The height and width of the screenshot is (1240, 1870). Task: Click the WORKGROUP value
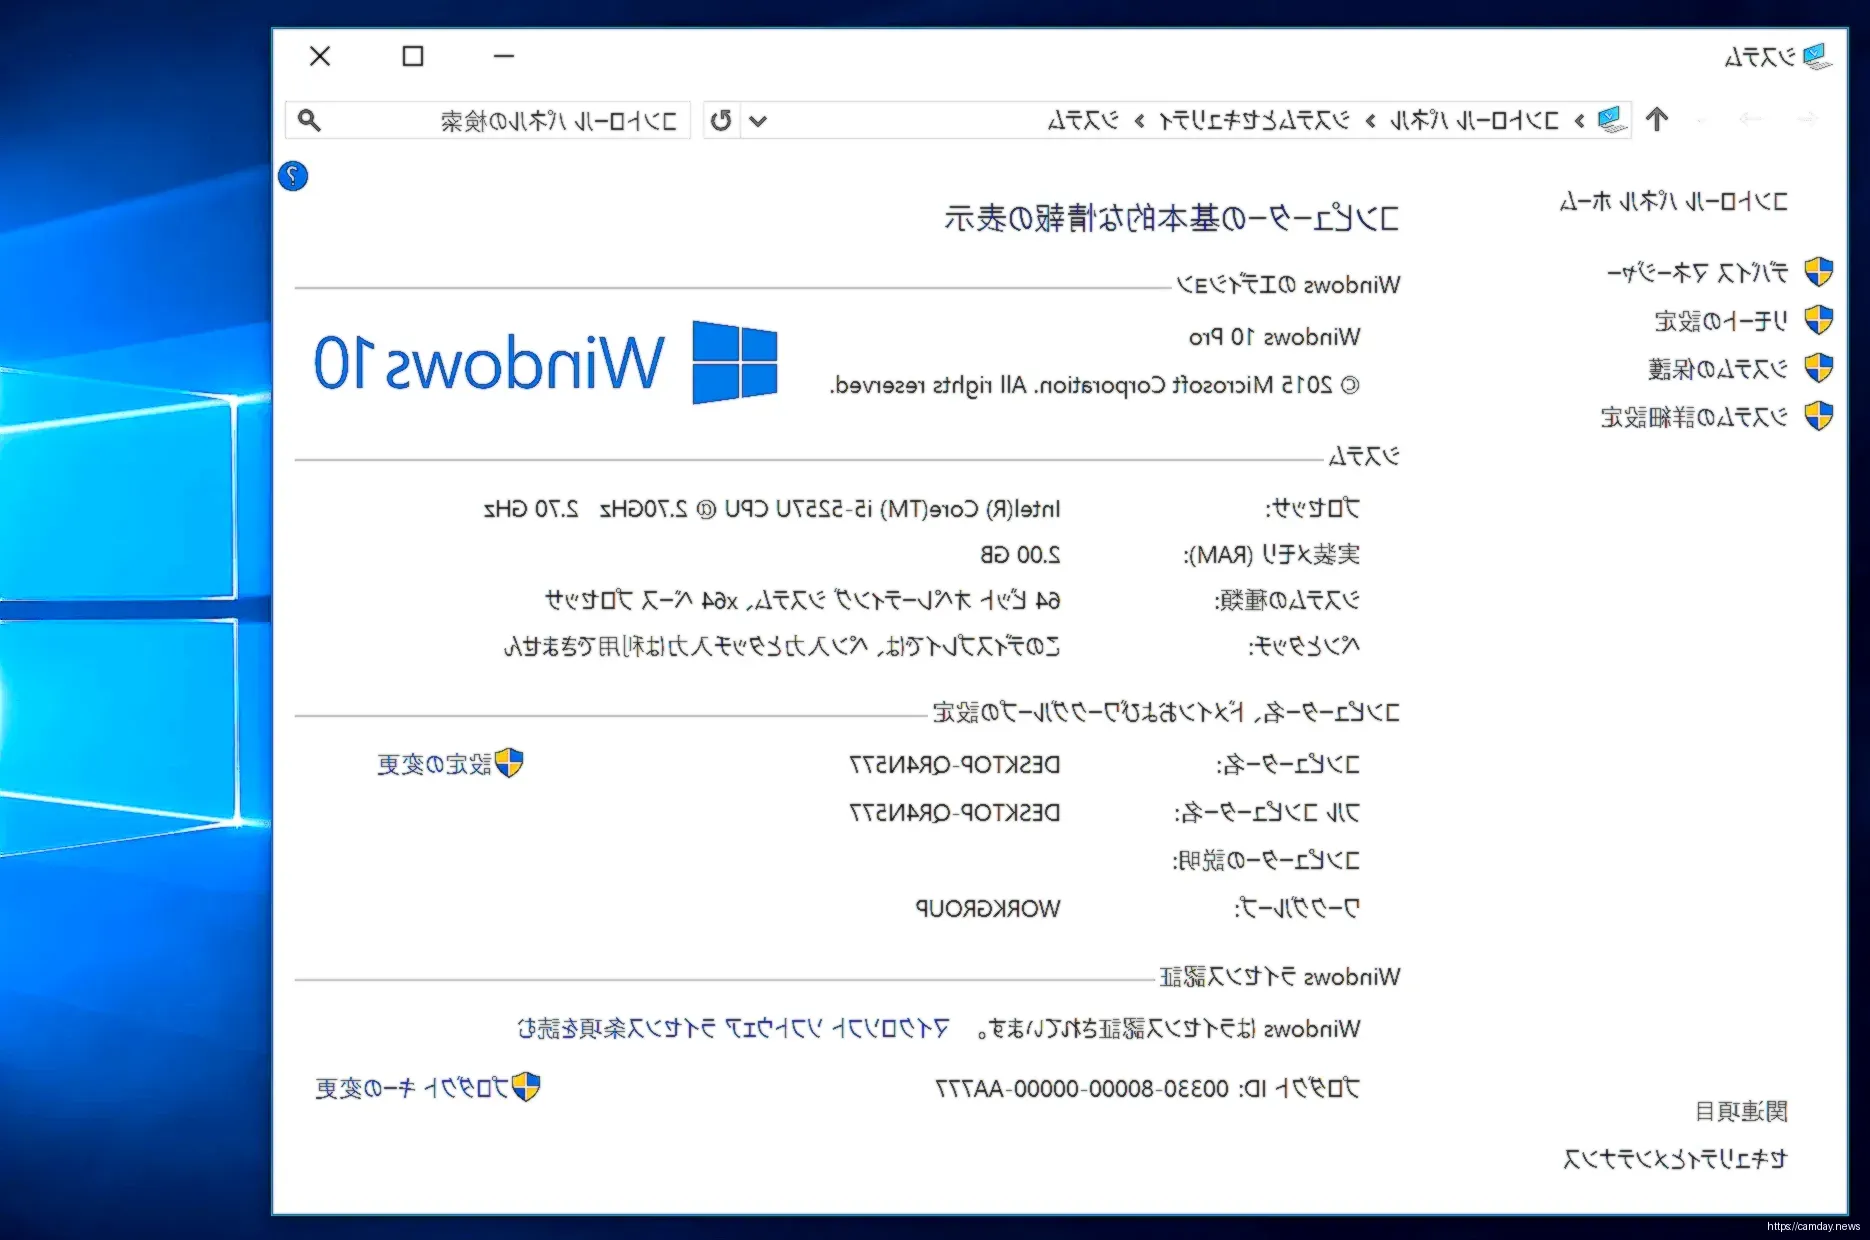coord(988,909)
